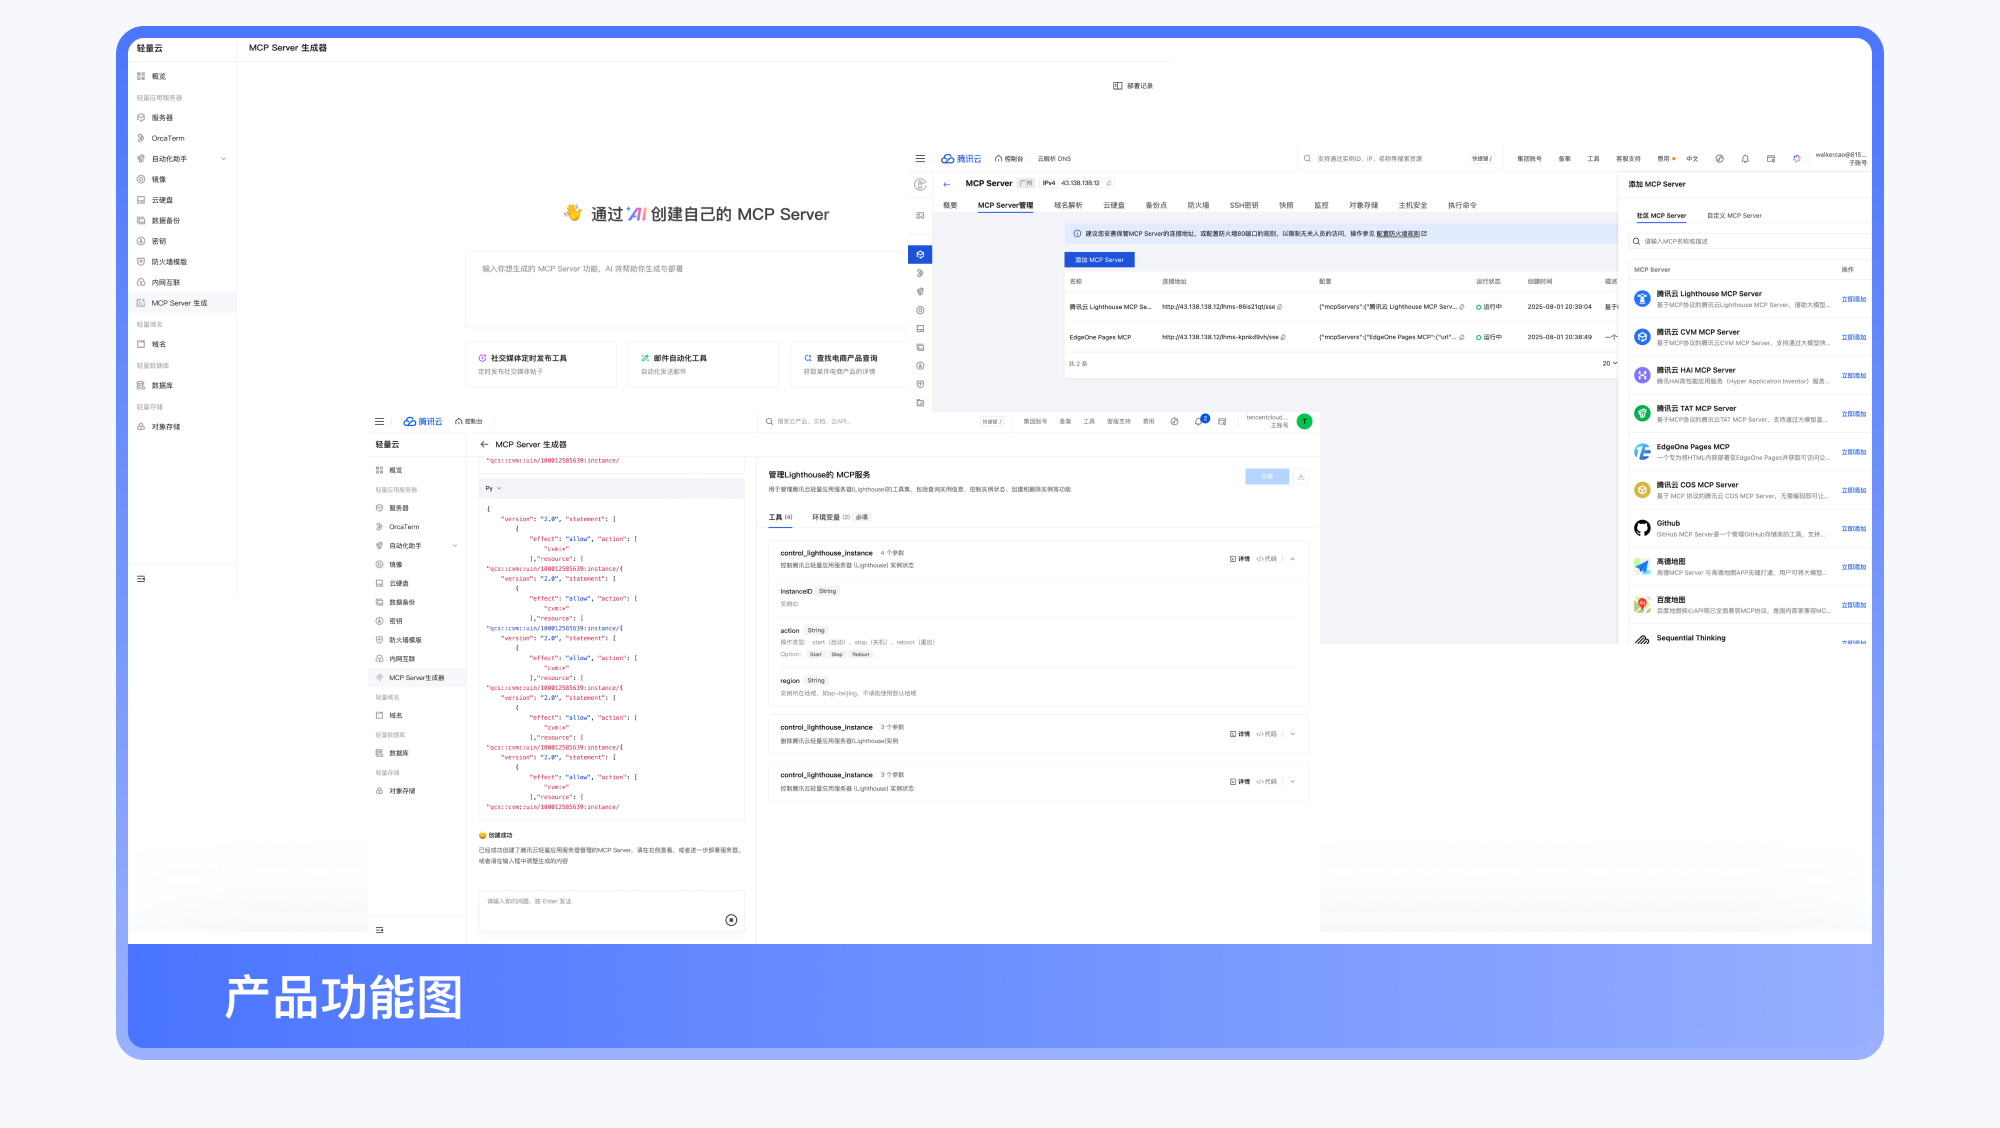
Task: Click the waving hand emoji in the heading
Action: click(x=573, y=213)
